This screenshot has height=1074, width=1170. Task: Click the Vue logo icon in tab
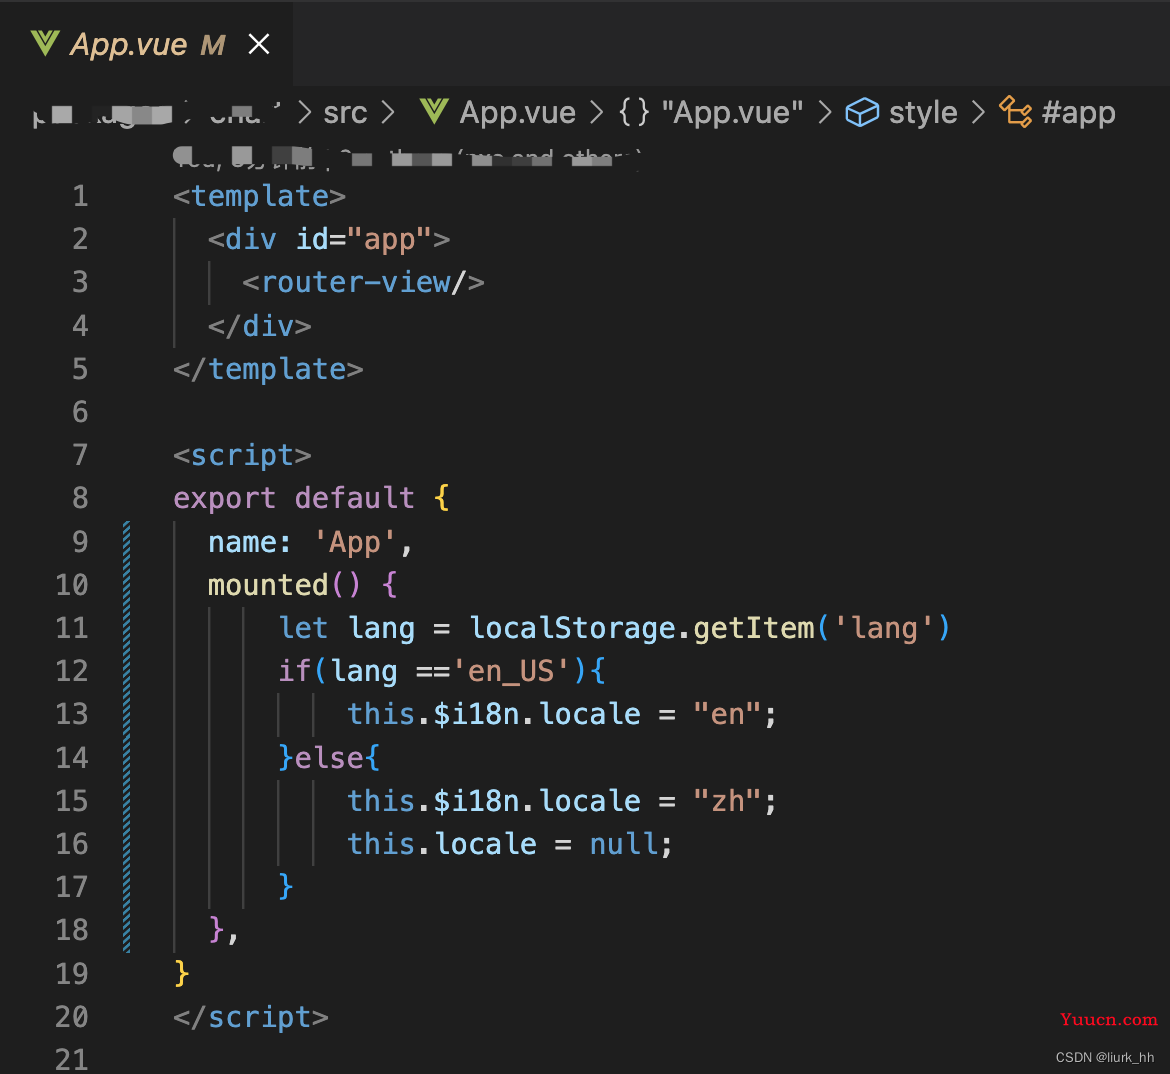pos(45,44)
